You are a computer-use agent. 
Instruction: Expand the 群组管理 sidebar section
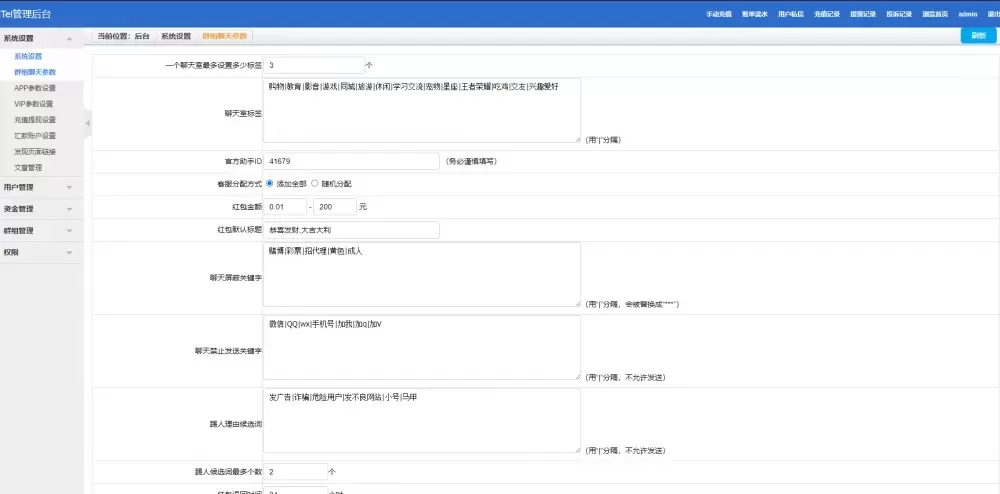pyautogui.click(x=69, y=231)
